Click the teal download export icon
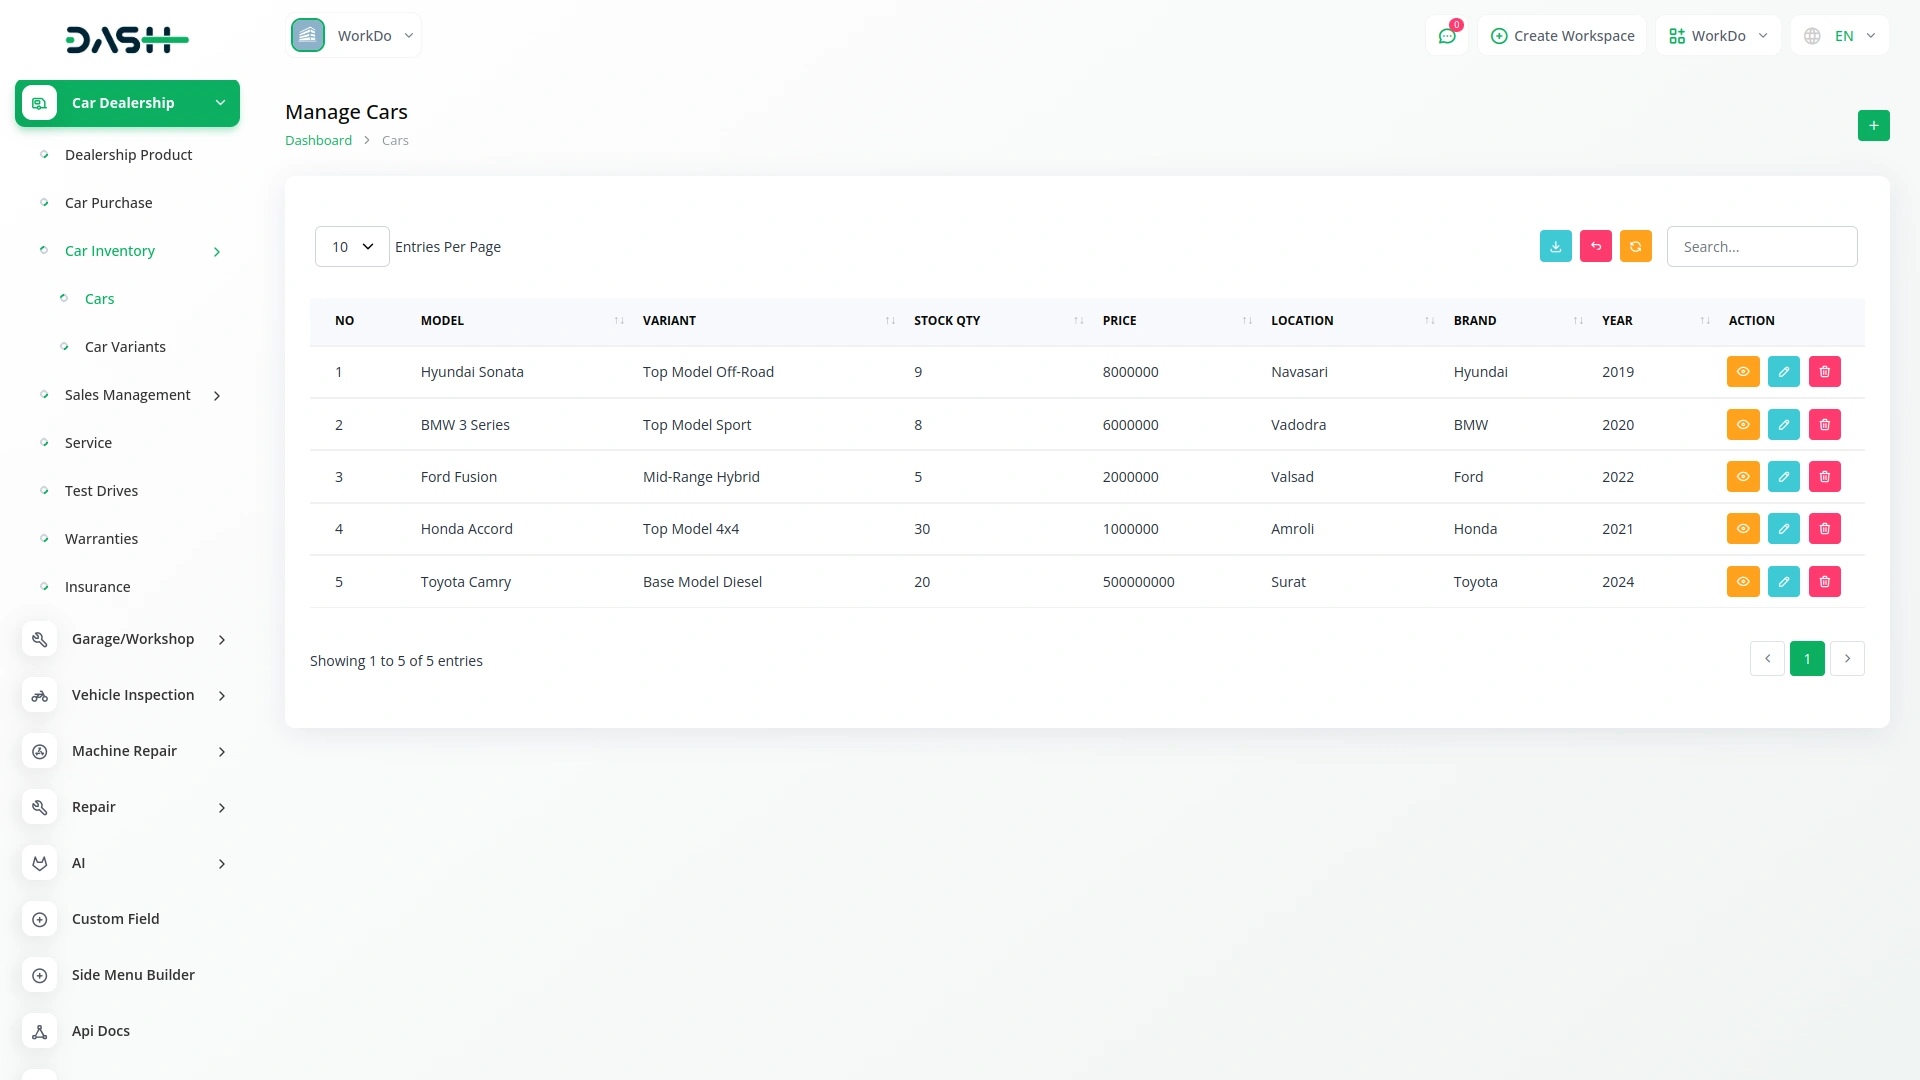Viewport: 1920px width, 1080px height. (1555, 246)
